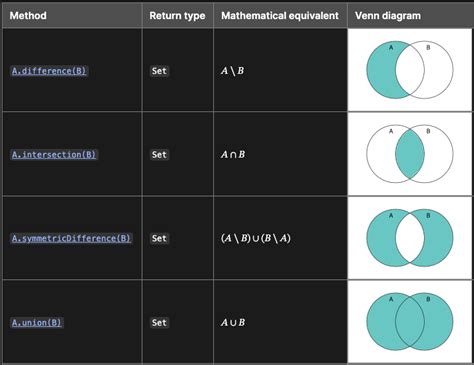Open the A.intersection(B) method link

coord(54,155)
